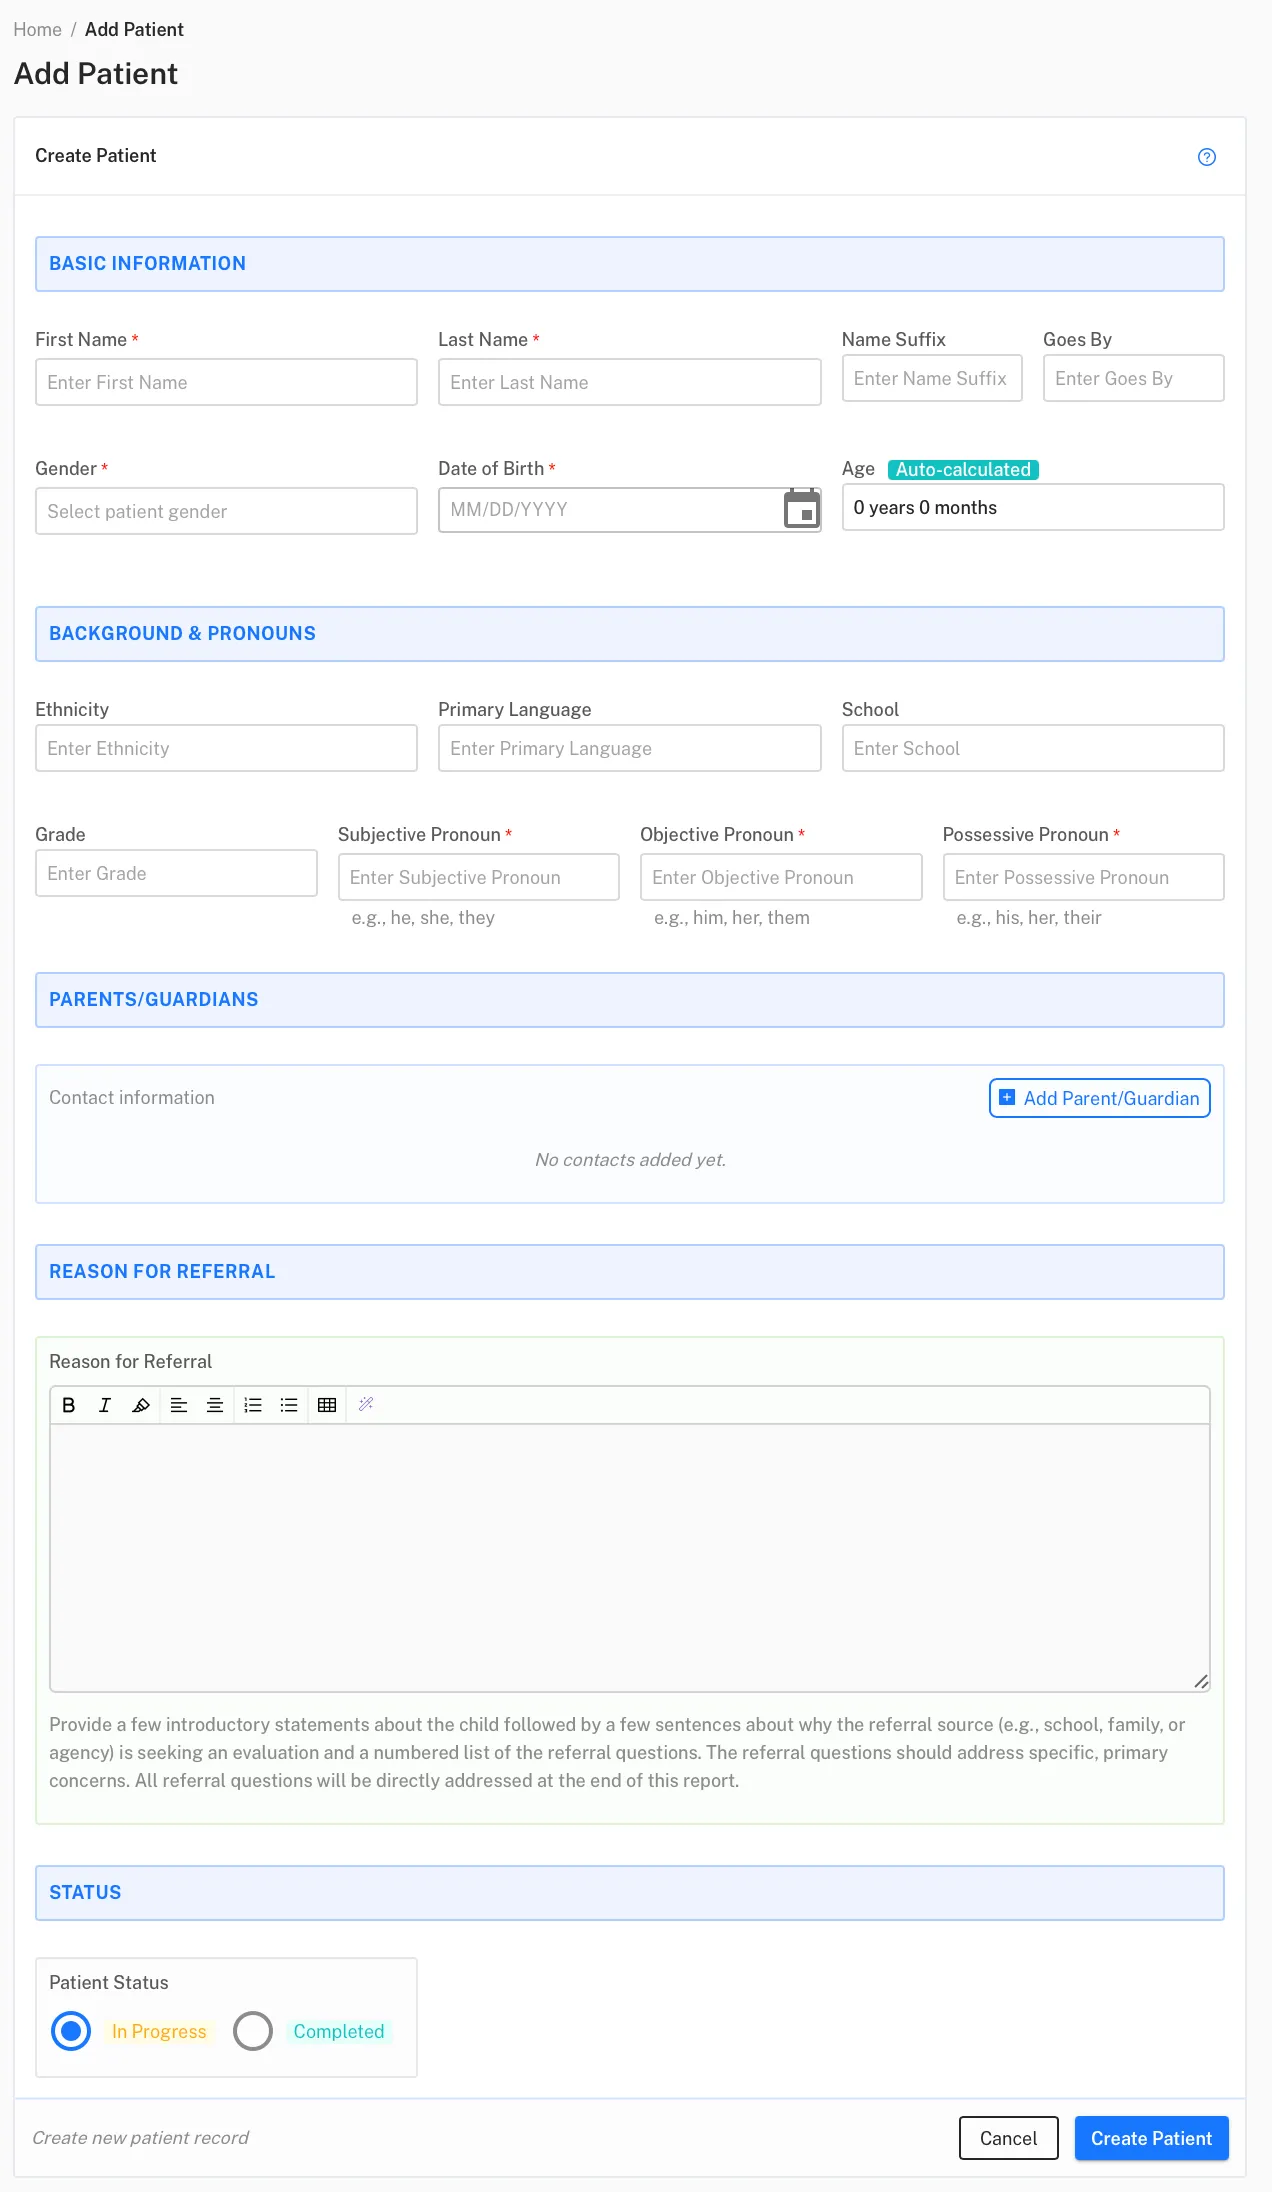
Task: Click the First Name input field
Action: pos(226,382)
